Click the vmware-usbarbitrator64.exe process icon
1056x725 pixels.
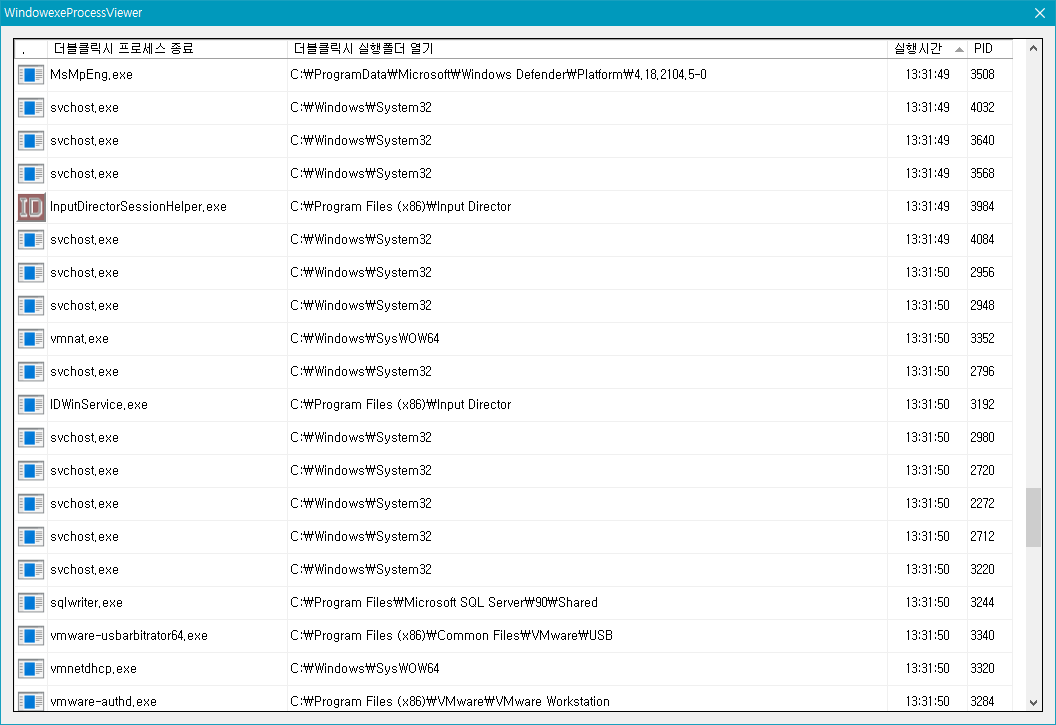(31, 635)
